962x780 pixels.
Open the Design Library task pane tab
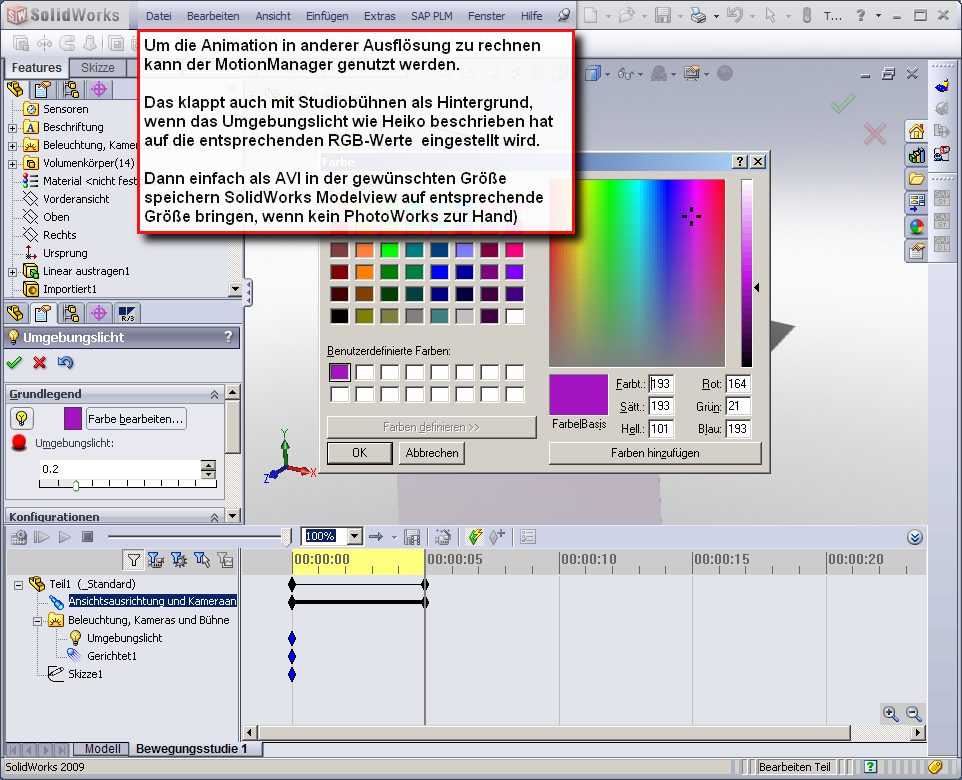[917, 155]
